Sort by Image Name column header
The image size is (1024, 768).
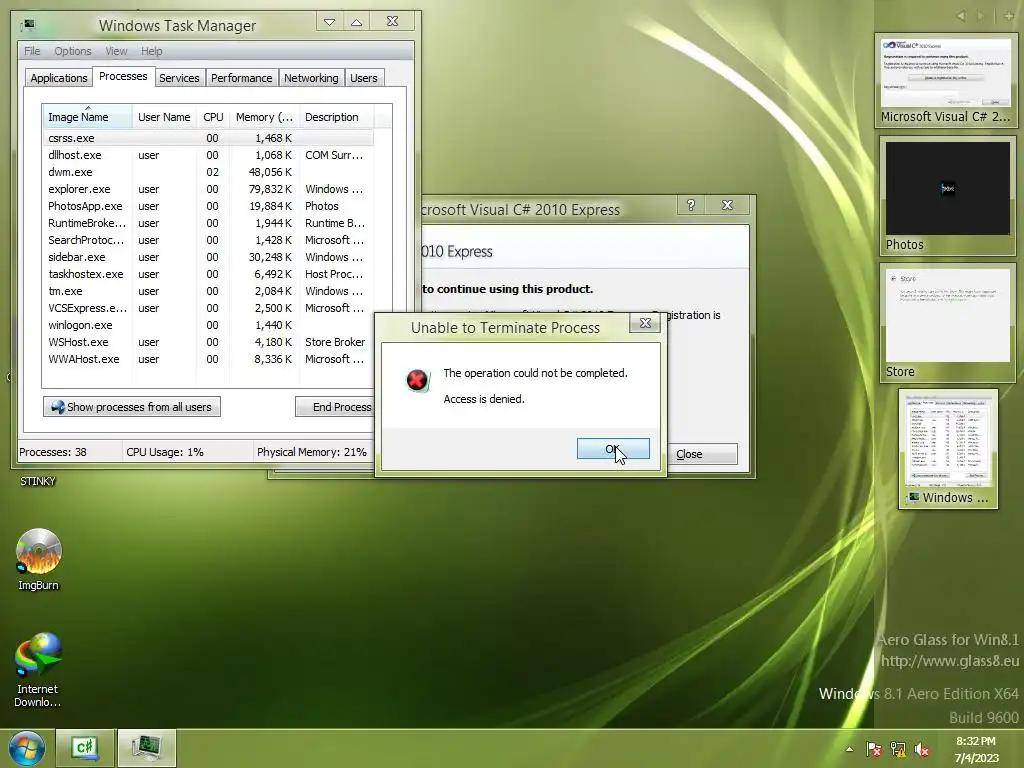pyautogui.click(x=88, y=117)
